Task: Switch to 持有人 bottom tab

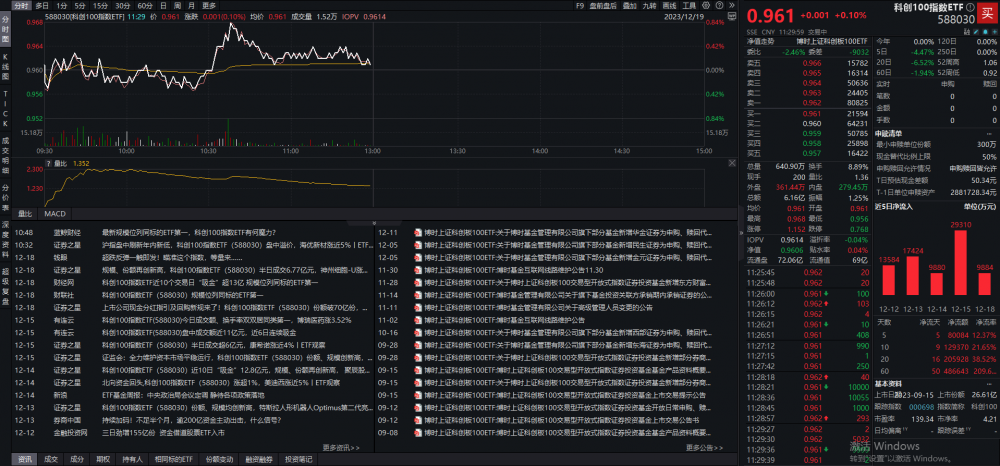Action: (x=133, y=459)
